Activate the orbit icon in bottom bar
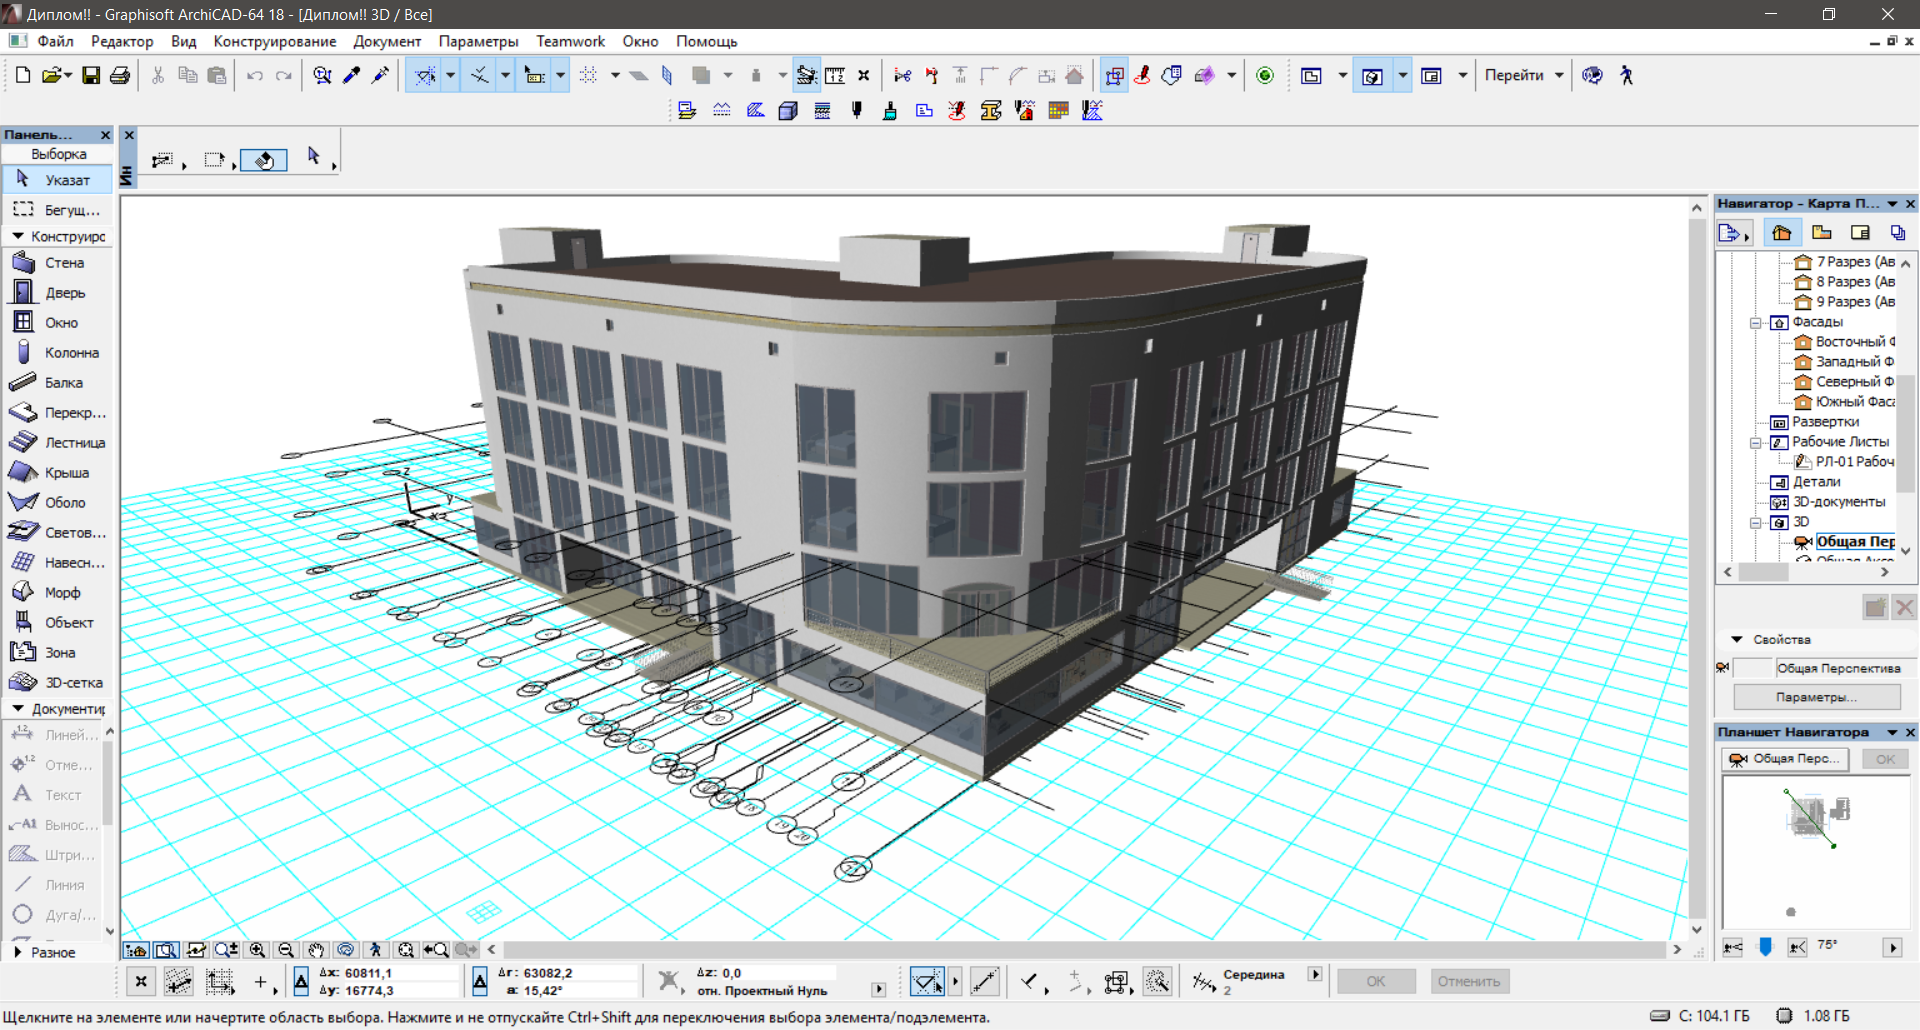Viewport: 1920px width, 1030px height. pyautogui.click(x=346, y=950)
